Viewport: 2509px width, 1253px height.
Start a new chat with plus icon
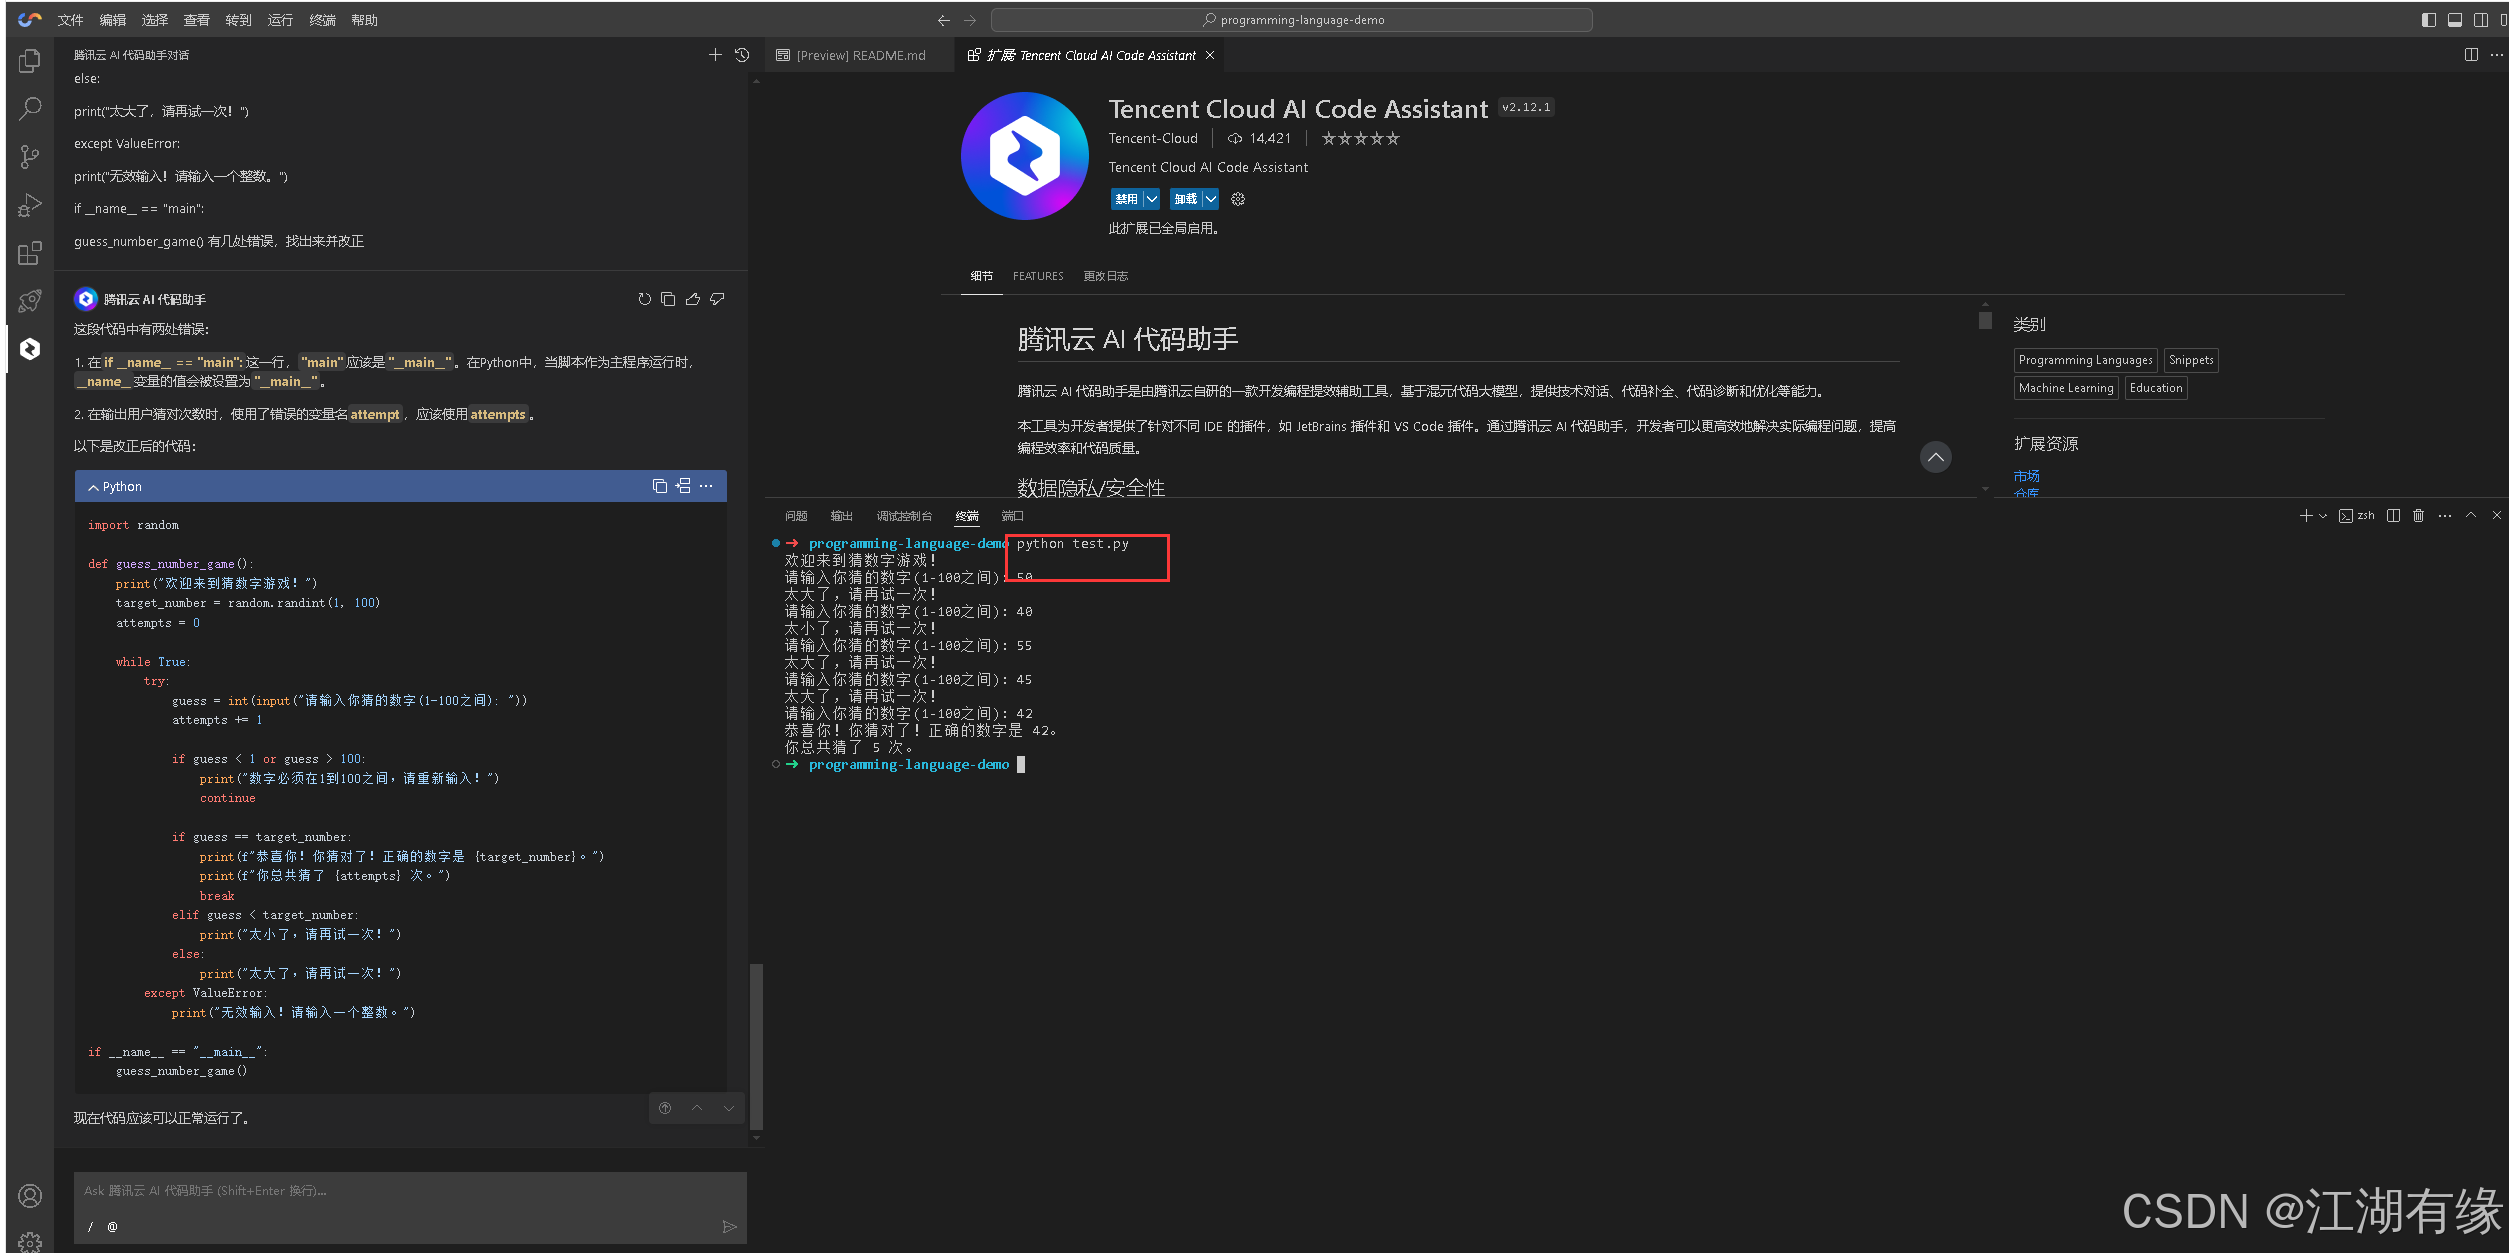[x=715, y=55]
